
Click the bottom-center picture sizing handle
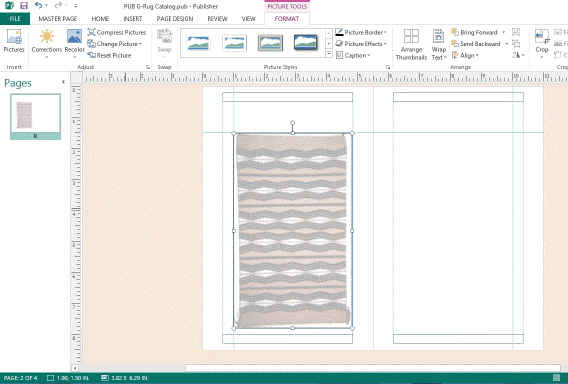293,328
